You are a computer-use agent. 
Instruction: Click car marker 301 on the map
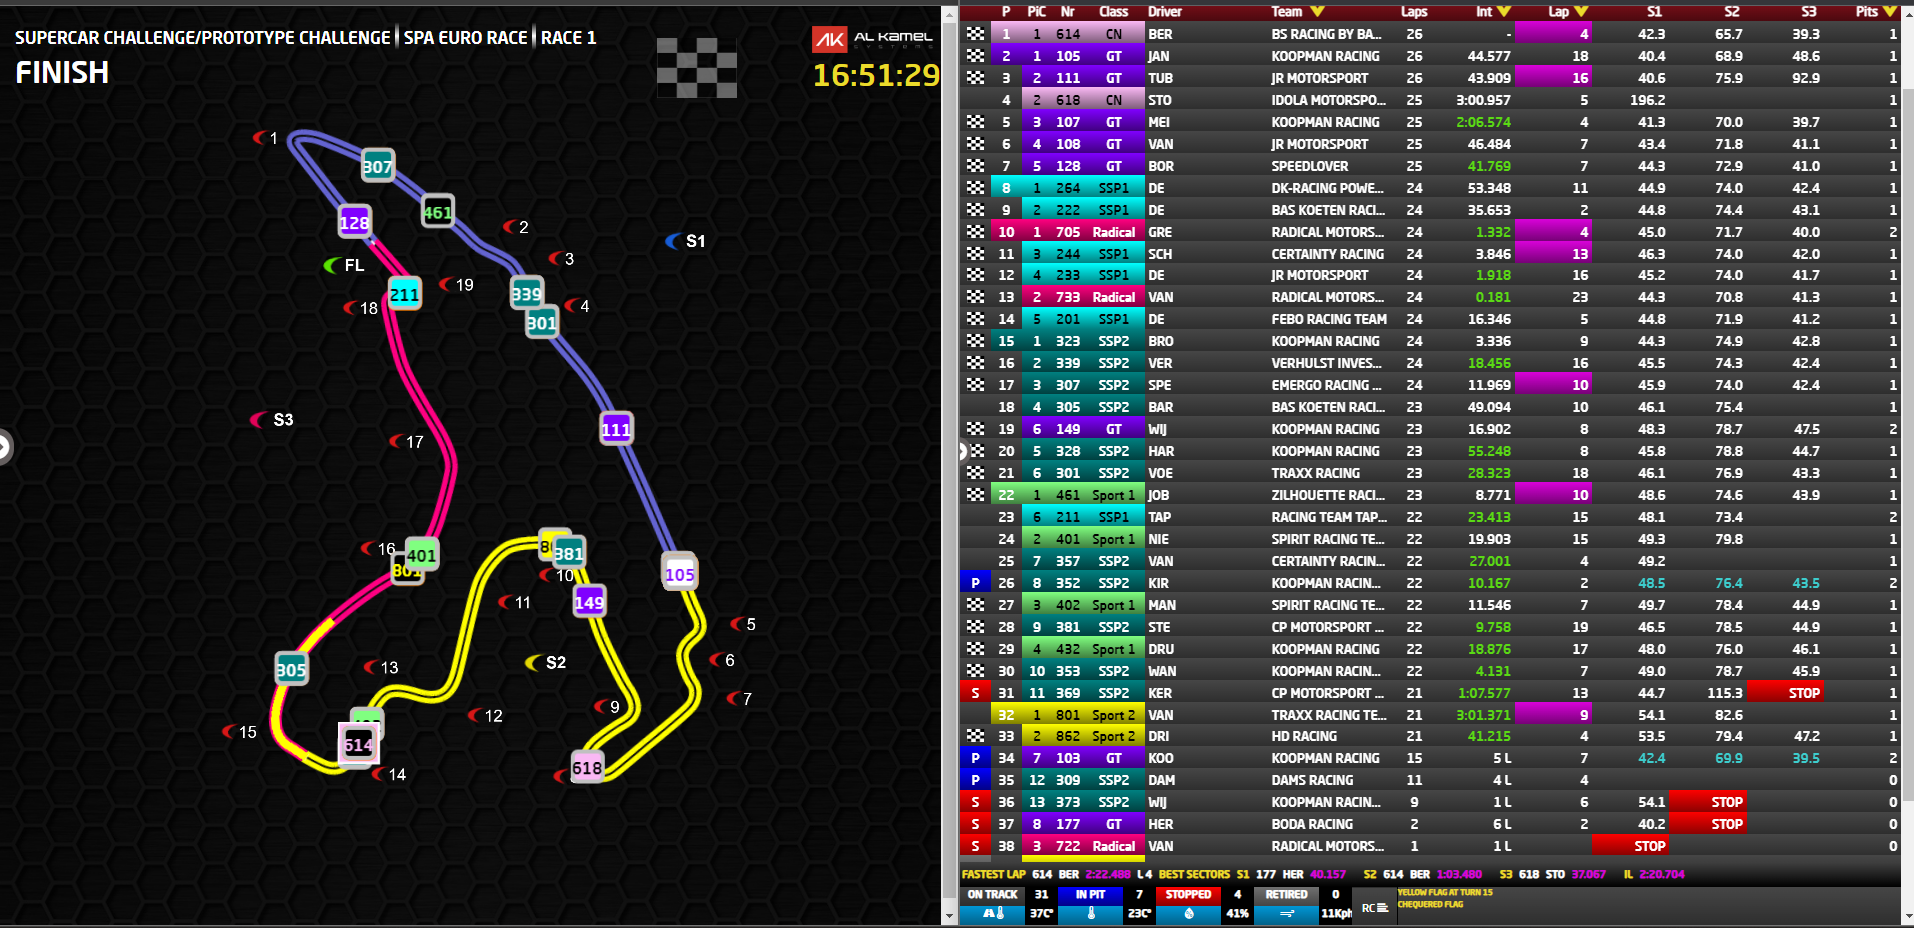[x=541, y=322]
